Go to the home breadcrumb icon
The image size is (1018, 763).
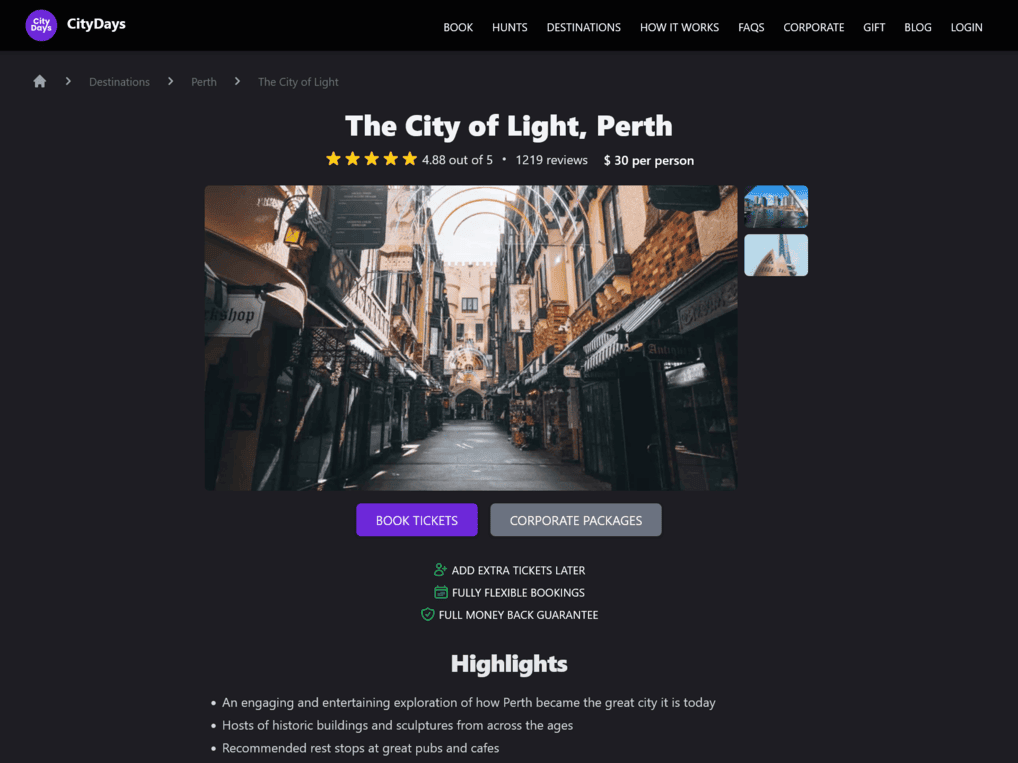[x=40, y=81]
